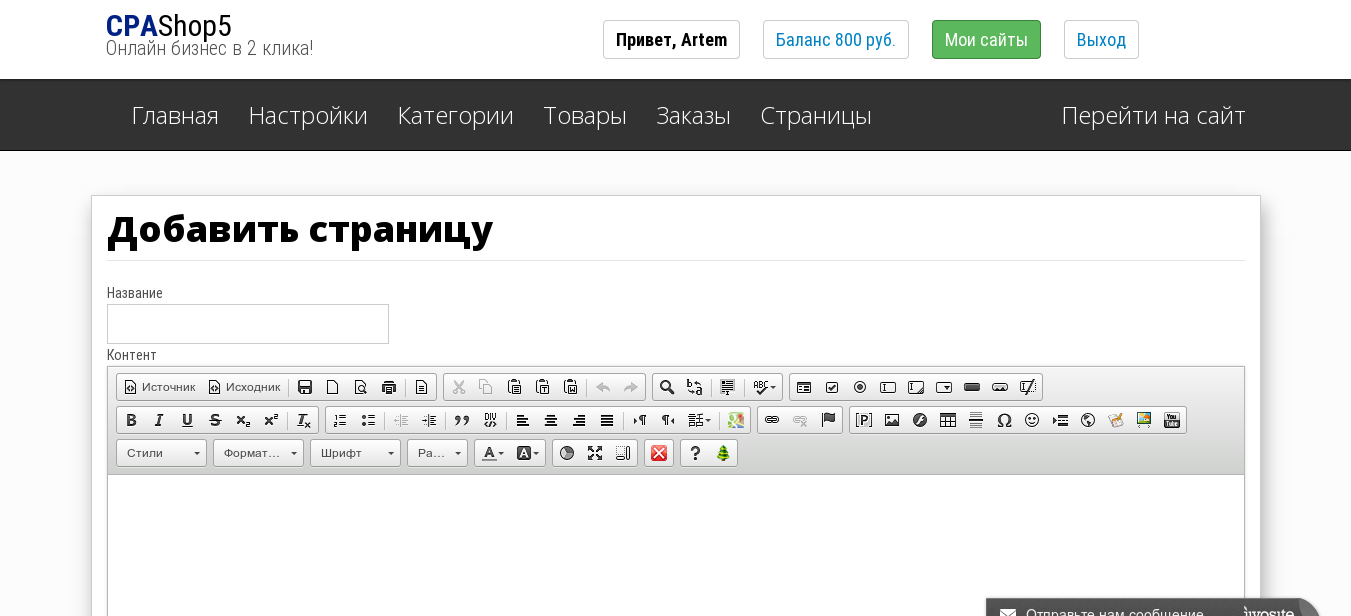Open the language selection dropdown
Screen dimensions: 1351x616
point(699,420)
